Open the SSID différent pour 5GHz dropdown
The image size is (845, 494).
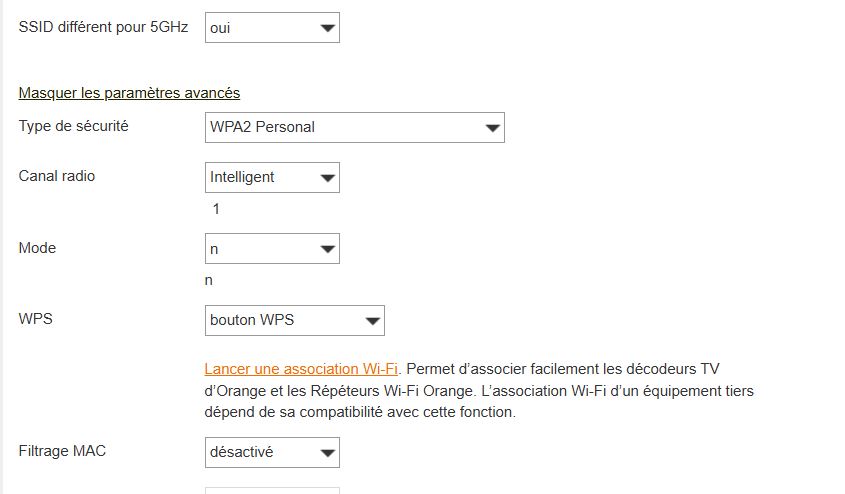271,28
